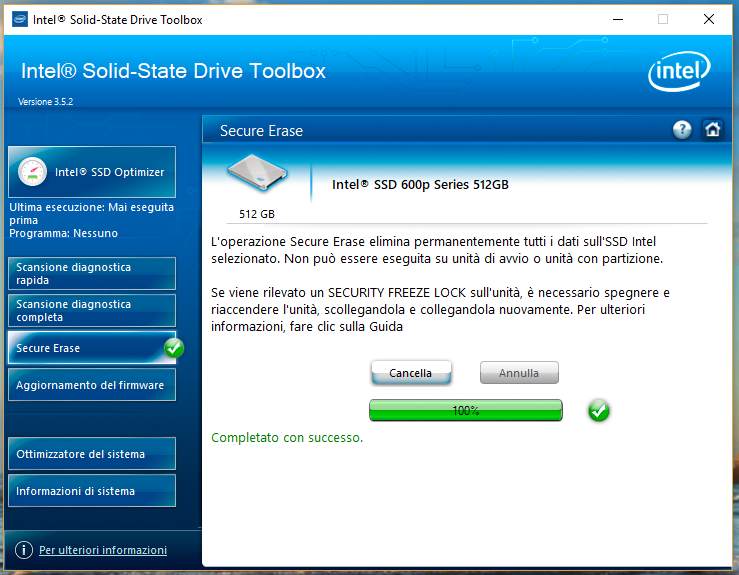Open Scansione diagnostica rapida
This screenshot has height=575, width=739.
(91, 274)
